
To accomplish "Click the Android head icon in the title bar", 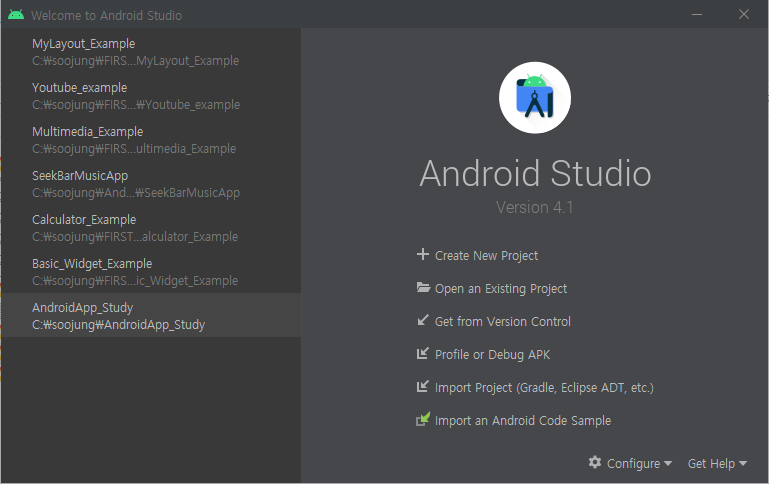I will tap(16, 15).
